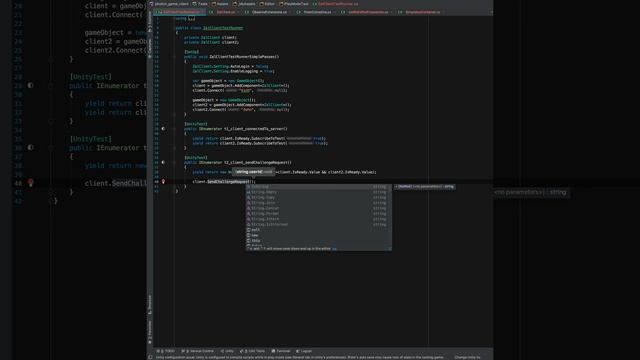Viewport: 640px width, 360px height.
Task: Open the red-titled Extensions.cs editor tab
Action: (368, 12)
